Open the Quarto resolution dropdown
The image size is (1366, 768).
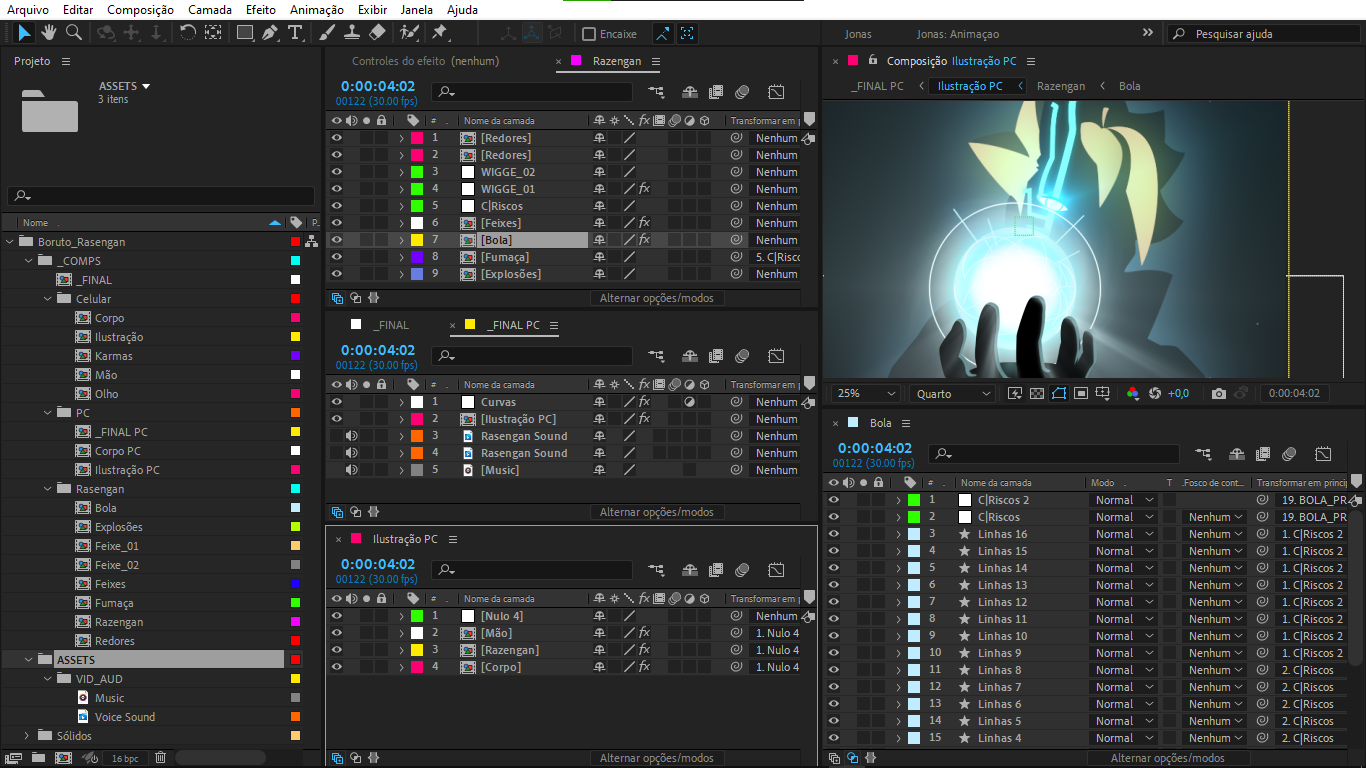(952, 394)
